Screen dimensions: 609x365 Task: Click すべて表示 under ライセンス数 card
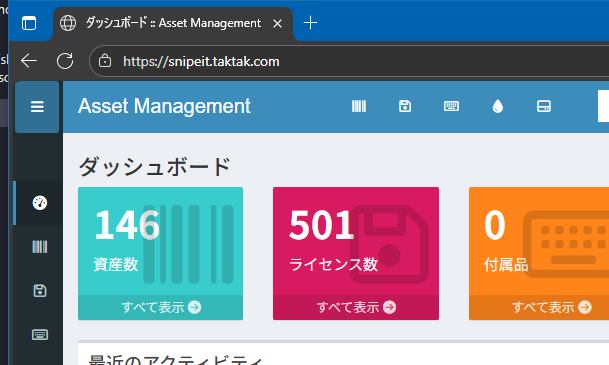coord(356,307)
